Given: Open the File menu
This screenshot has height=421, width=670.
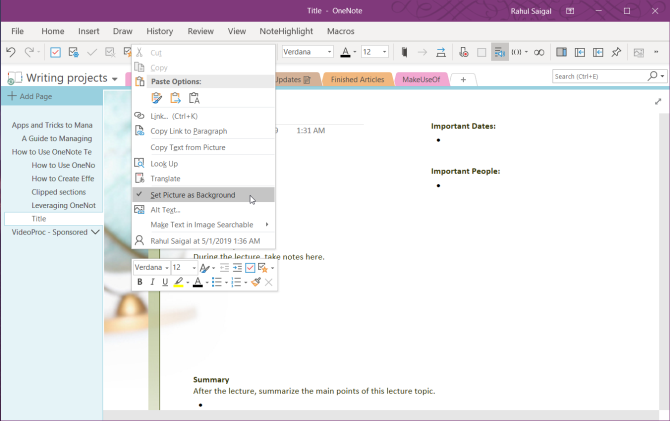Looking at the screenshot, I should click(x=18, y=31).
